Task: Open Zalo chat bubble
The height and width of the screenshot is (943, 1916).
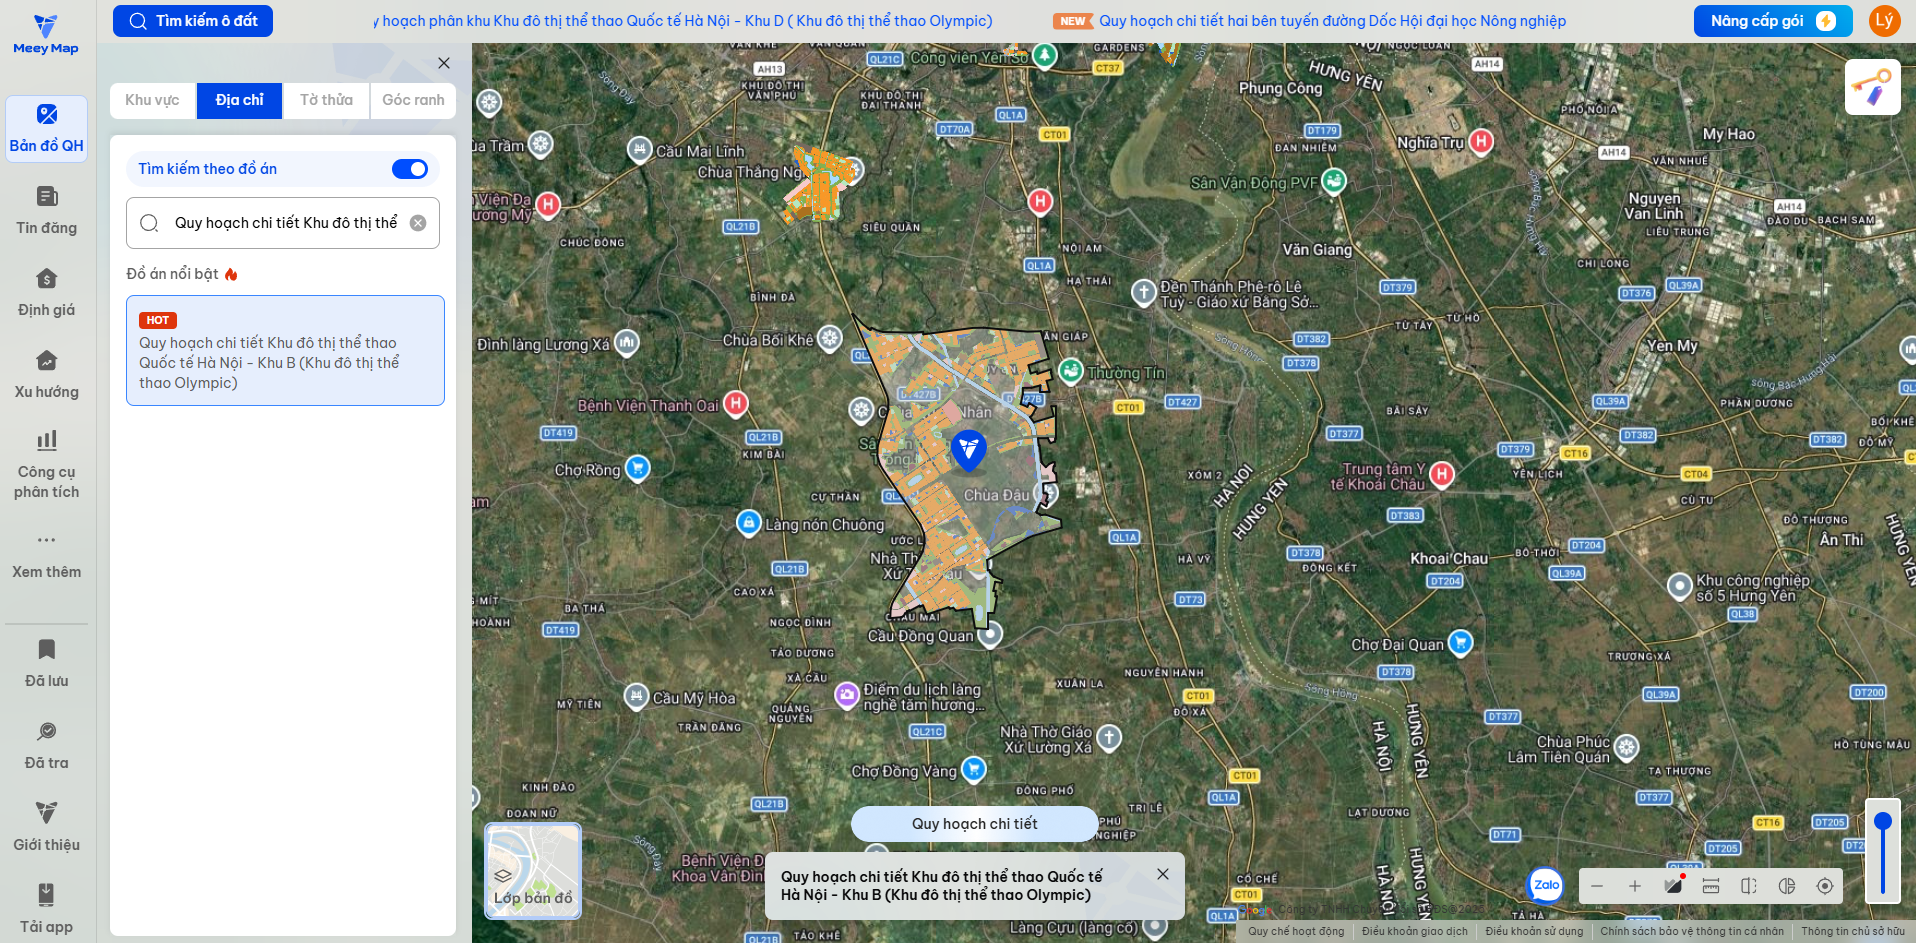Action: pos(1546,885)
